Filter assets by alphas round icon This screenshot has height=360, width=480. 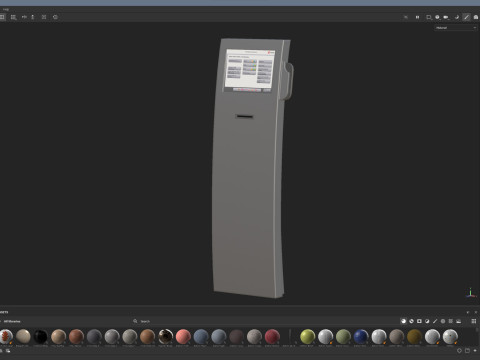[x=443, y=321]
